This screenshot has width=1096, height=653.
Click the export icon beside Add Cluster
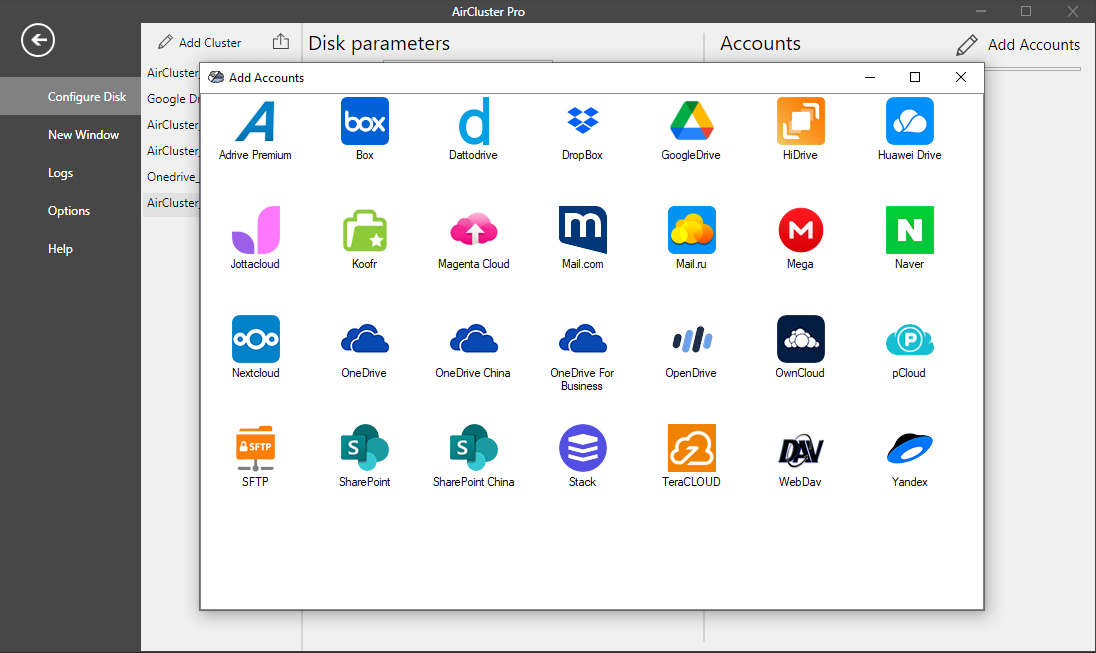(281, 42)
